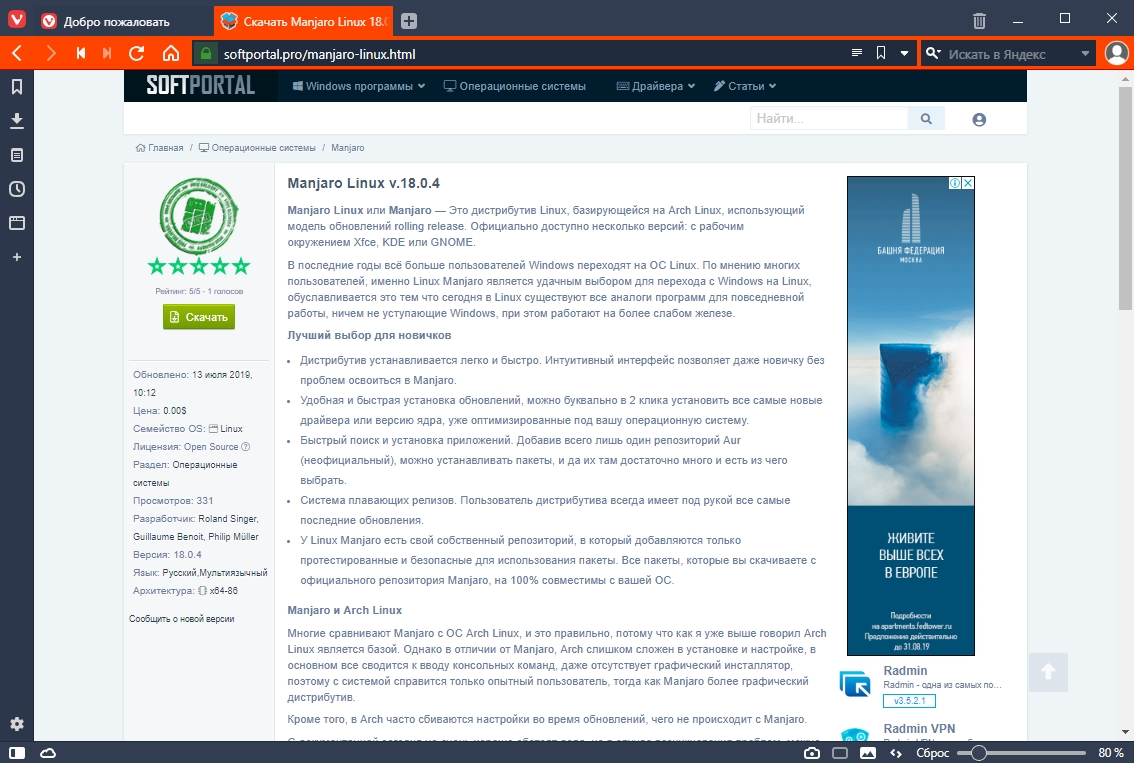
Task: Go forward to next page
Action: [51, 54]
